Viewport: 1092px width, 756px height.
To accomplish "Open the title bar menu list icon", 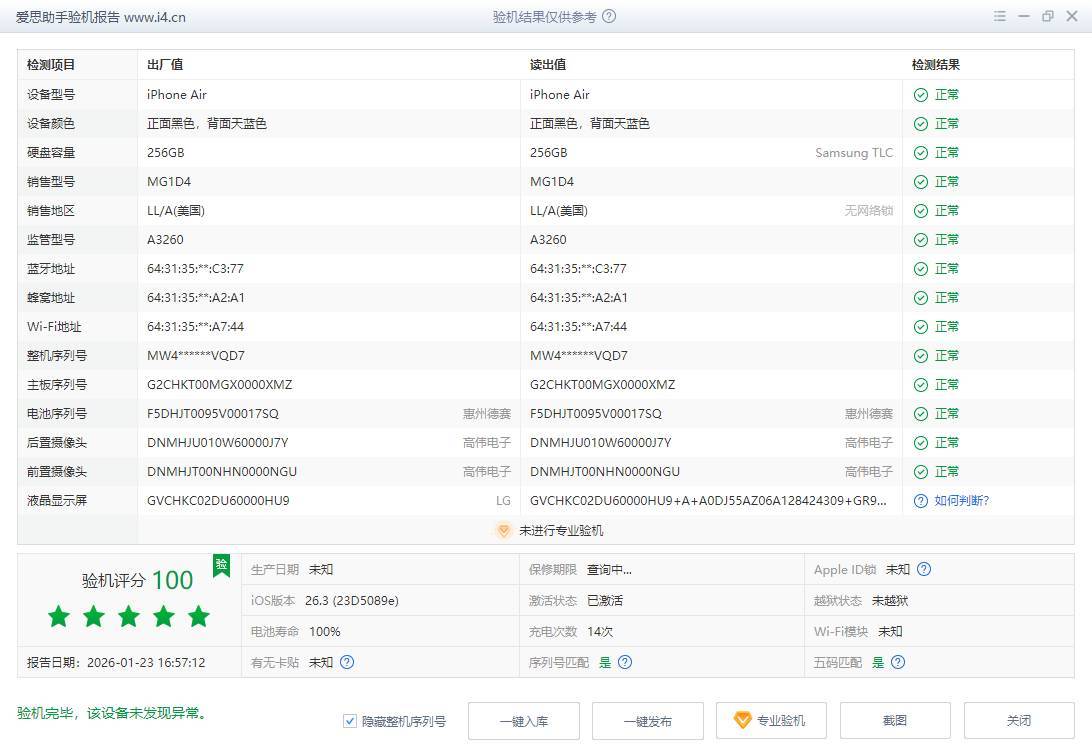I will pyautogui.click(x=1000, y=17).
